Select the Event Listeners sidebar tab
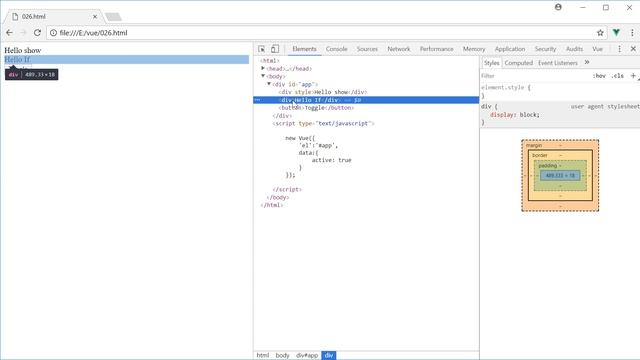 (558, 63)
